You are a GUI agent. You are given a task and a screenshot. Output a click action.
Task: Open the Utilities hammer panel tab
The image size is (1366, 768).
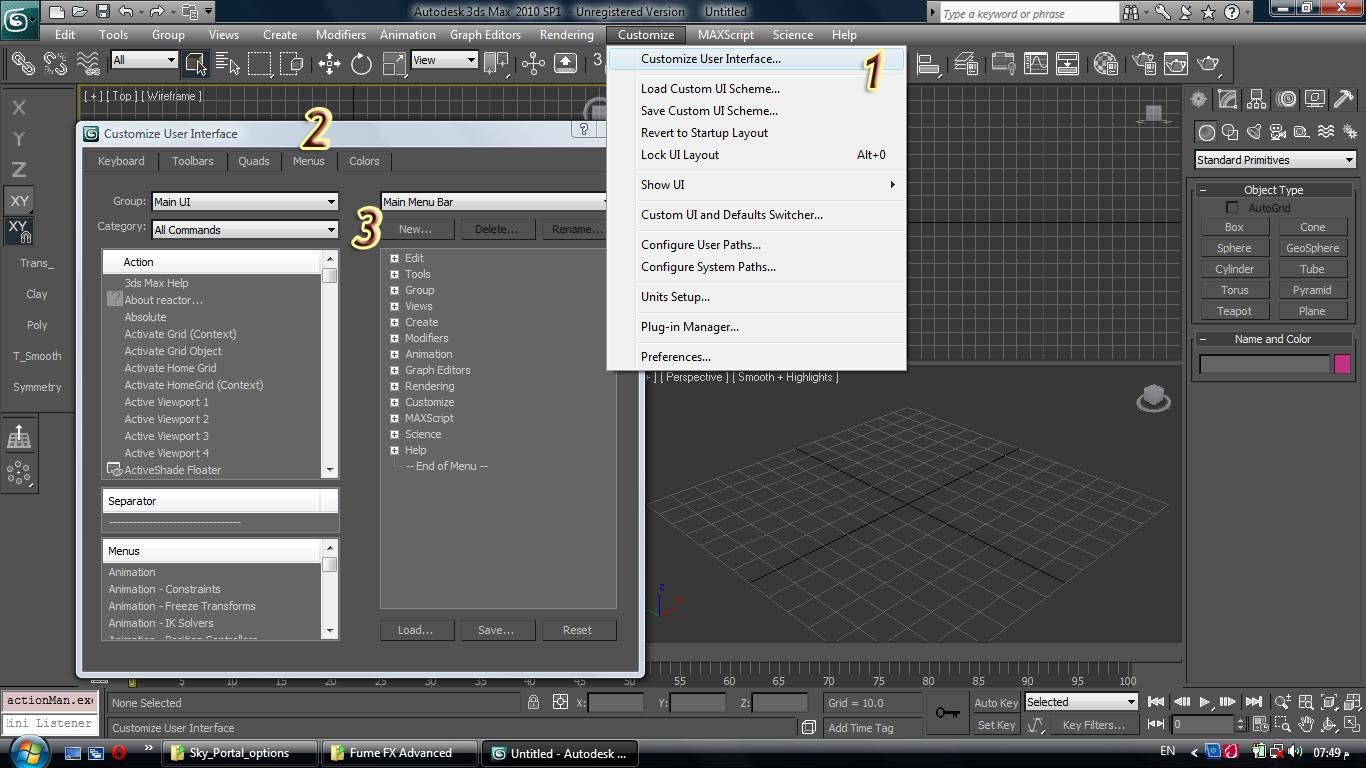pyautogui.click(x=1344, y=98)
